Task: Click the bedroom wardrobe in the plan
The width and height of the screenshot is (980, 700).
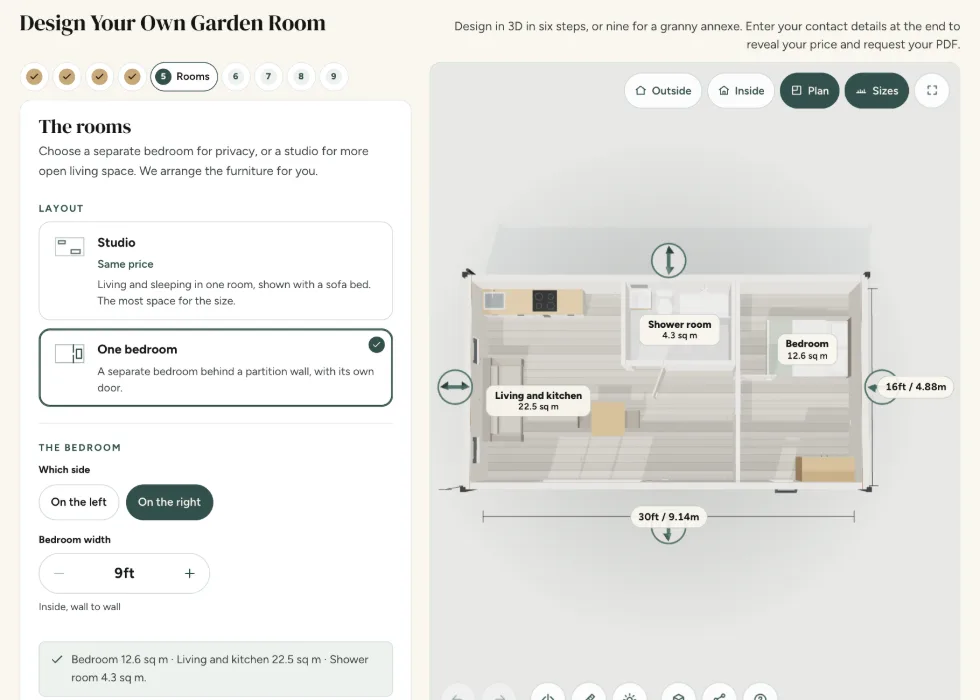Action: coord(825,468)
